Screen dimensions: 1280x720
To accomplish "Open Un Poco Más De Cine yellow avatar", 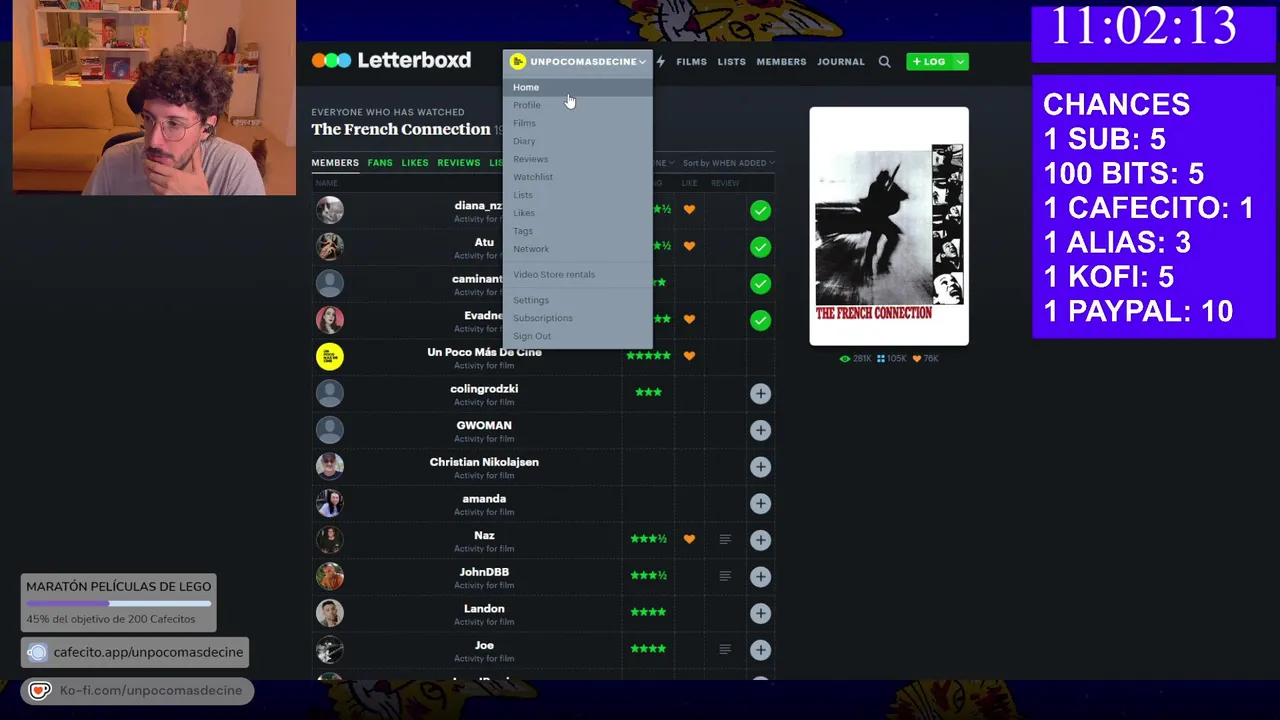I will (330, 356).
